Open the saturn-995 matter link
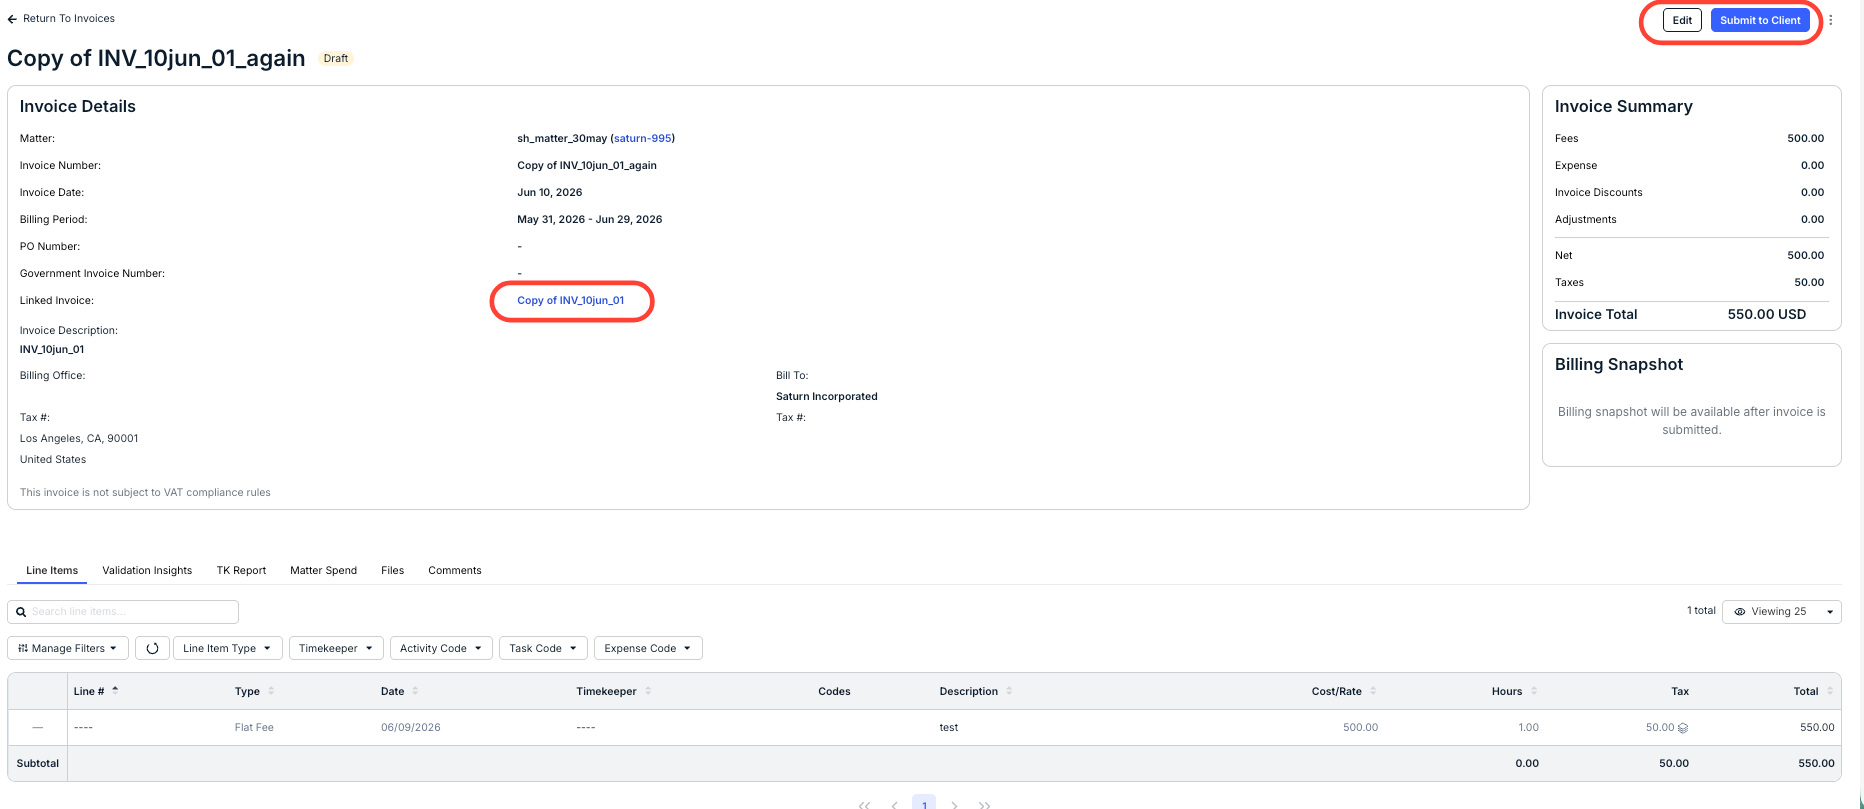Screen dimensions: 1864x809 point(643,138)
